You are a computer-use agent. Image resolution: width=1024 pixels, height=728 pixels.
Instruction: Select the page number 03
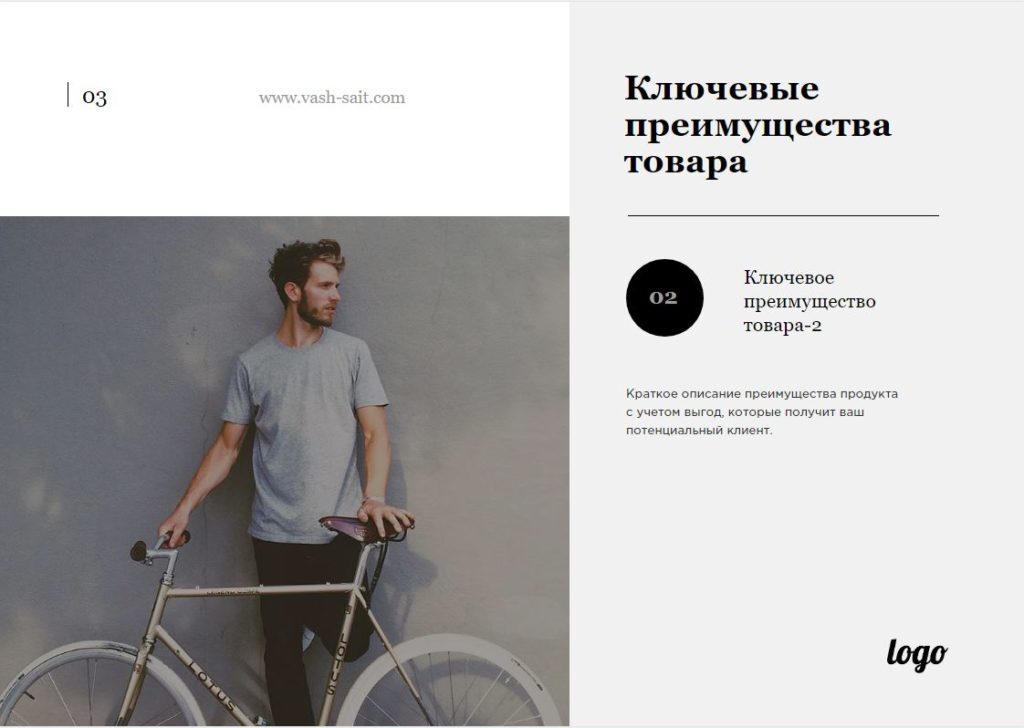(x=95, y=97)
